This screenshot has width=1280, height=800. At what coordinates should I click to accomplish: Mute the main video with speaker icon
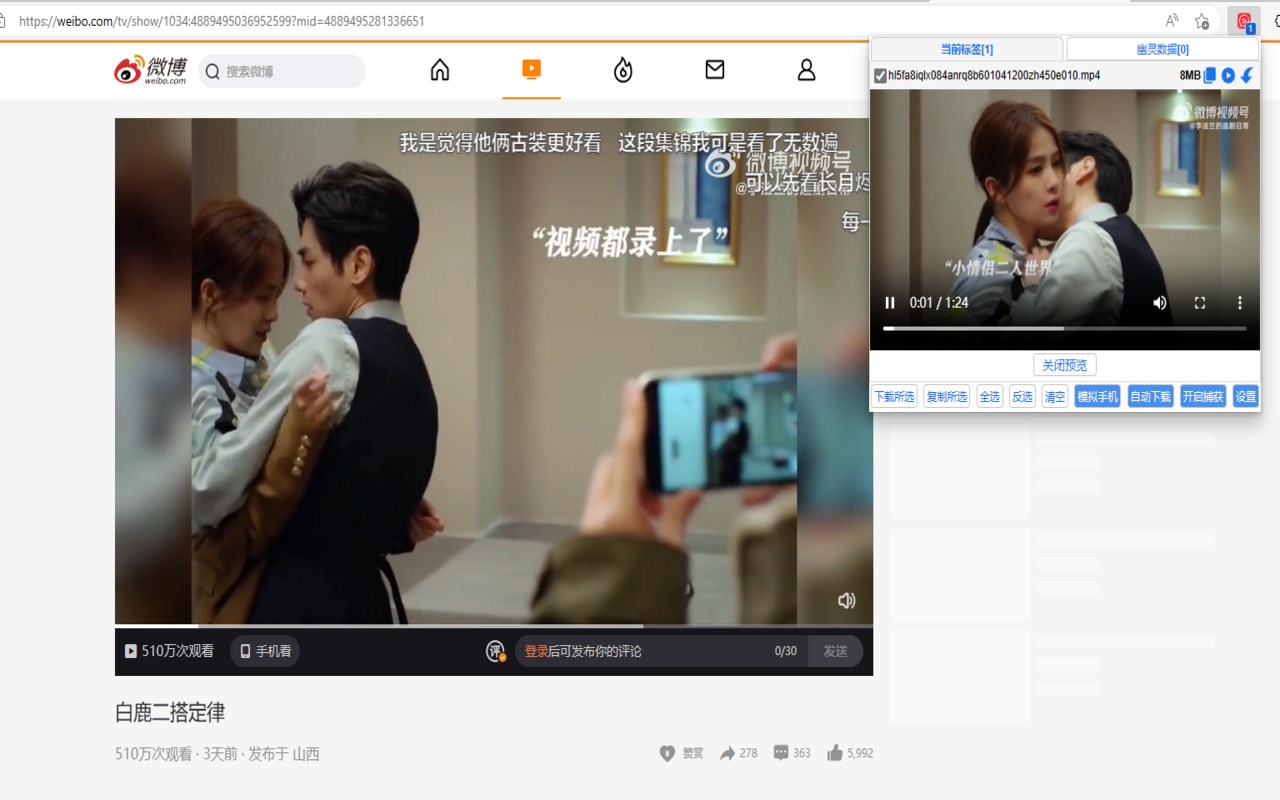pos(846,600)
